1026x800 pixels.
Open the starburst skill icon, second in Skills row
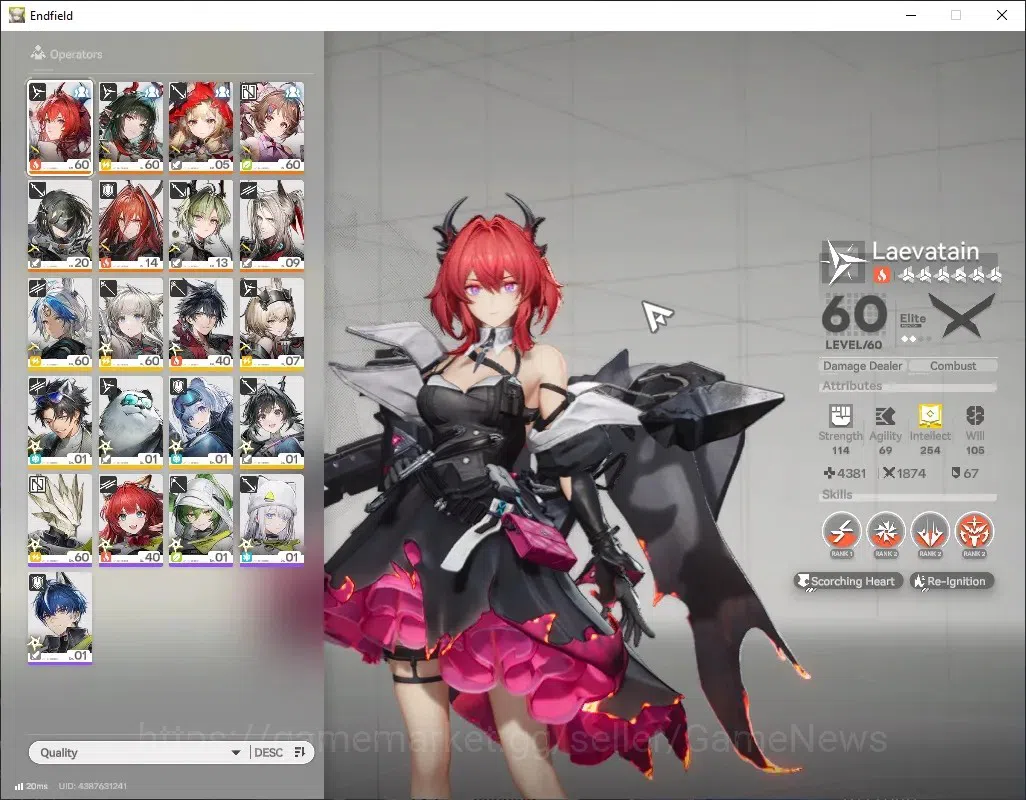(x=886, y=532)
